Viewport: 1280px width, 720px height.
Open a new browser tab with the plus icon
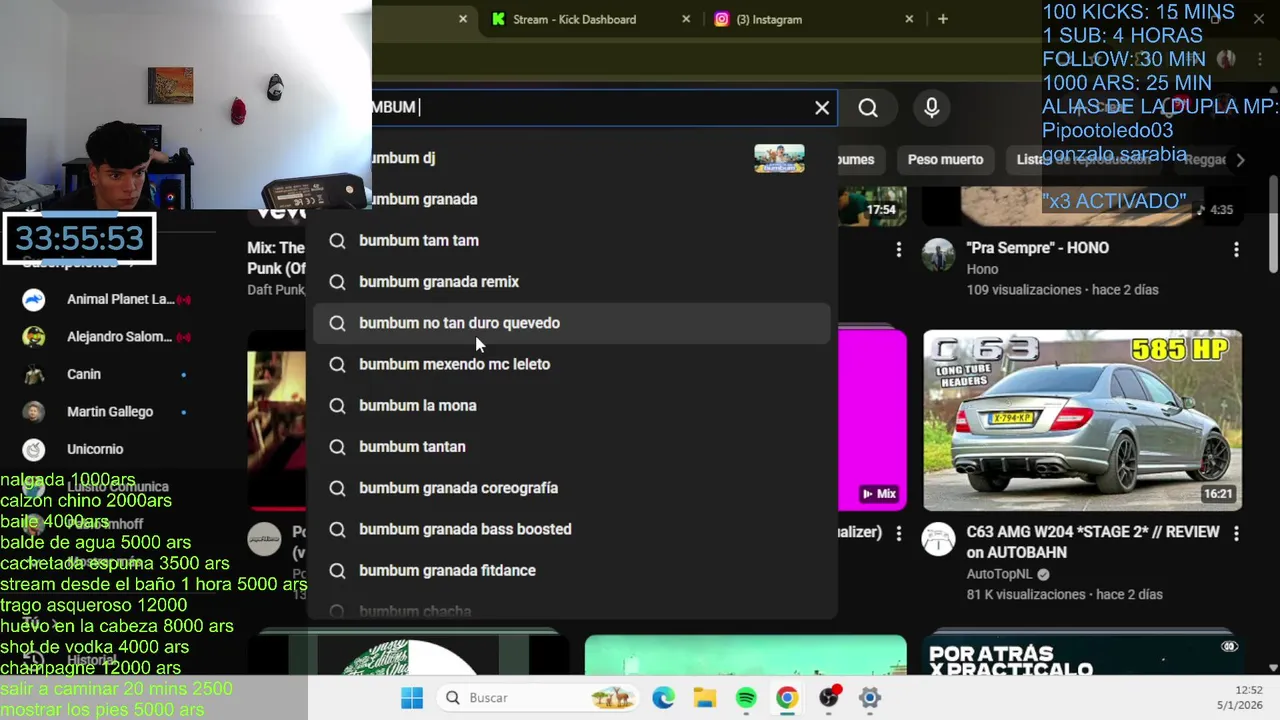pyautogui.click(x=942, y=19)
